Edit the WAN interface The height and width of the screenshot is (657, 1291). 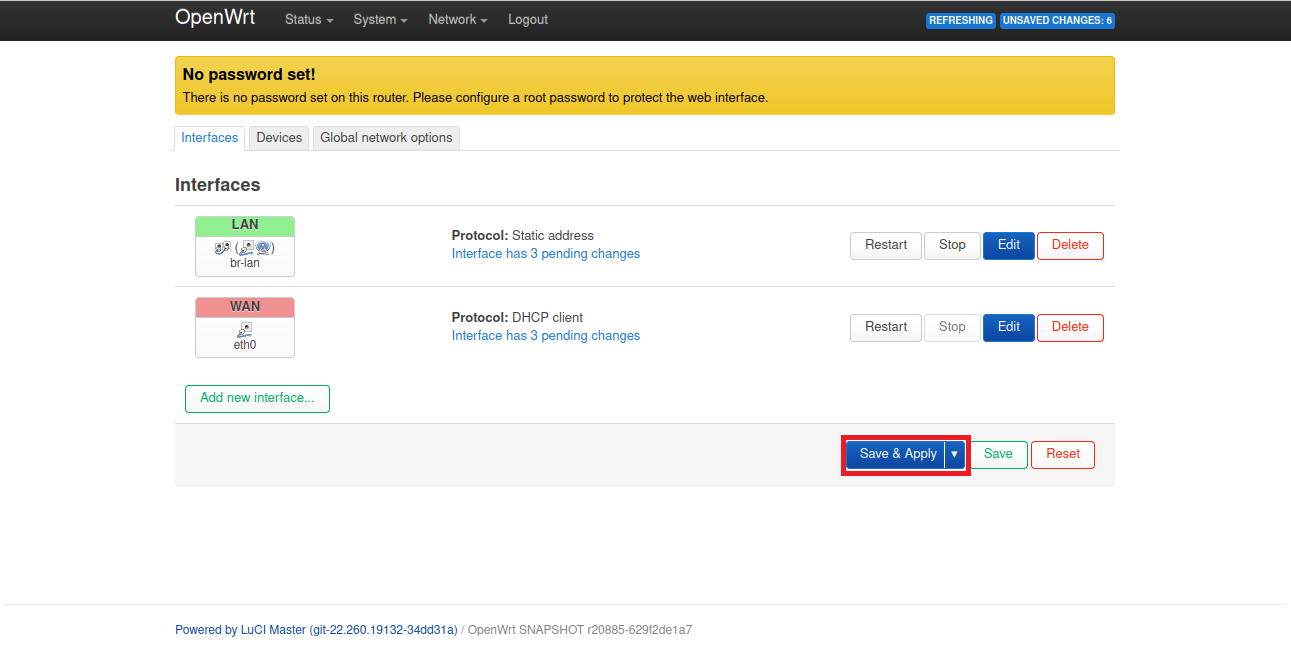[1009, 327]
